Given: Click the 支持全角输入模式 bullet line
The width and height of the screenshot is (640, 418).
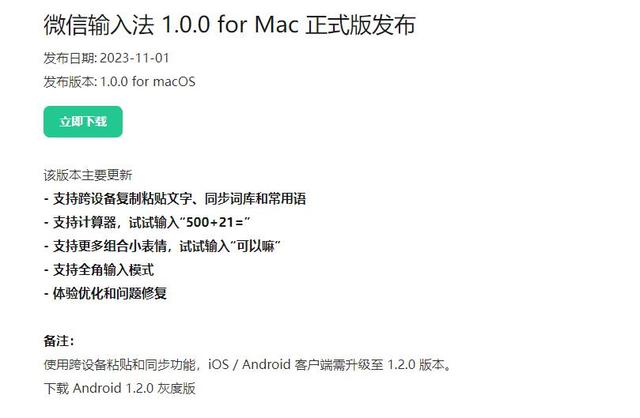Looking at the screenshot, I should coord(99,270).
